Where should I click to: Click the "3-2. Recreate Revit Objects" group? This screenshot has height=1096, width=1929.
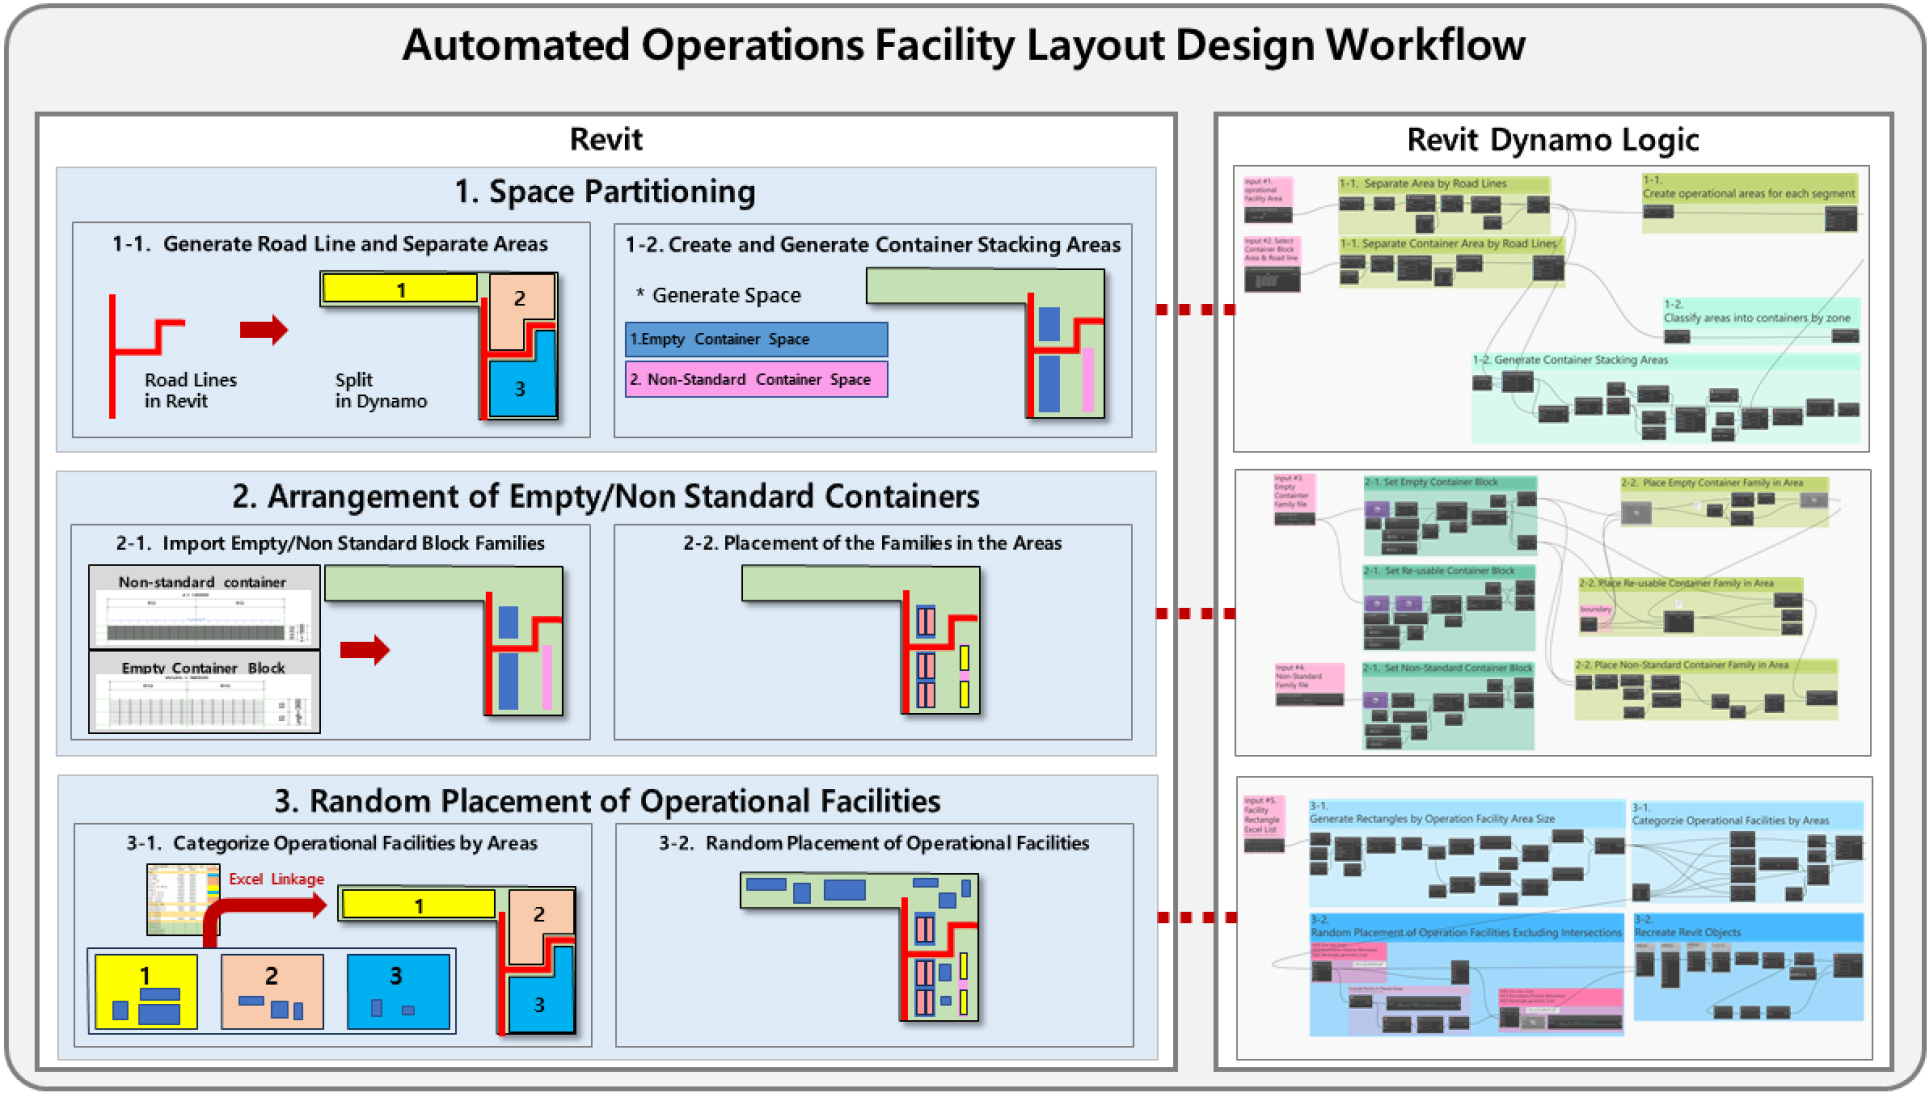click(1748, 966)
